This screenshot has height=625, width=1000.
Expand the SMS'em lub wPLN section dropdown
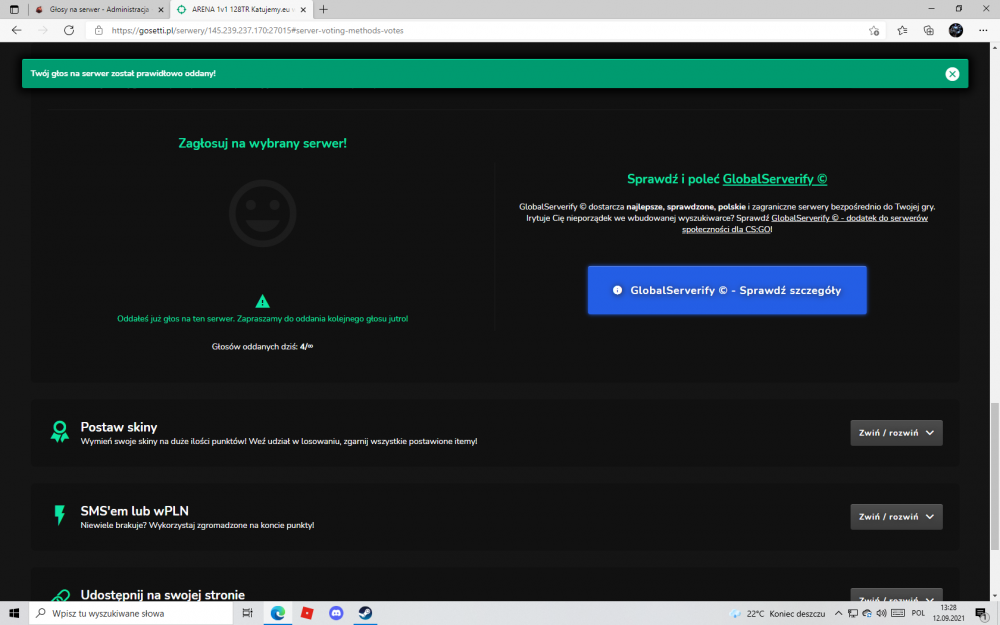pos(896,517)
